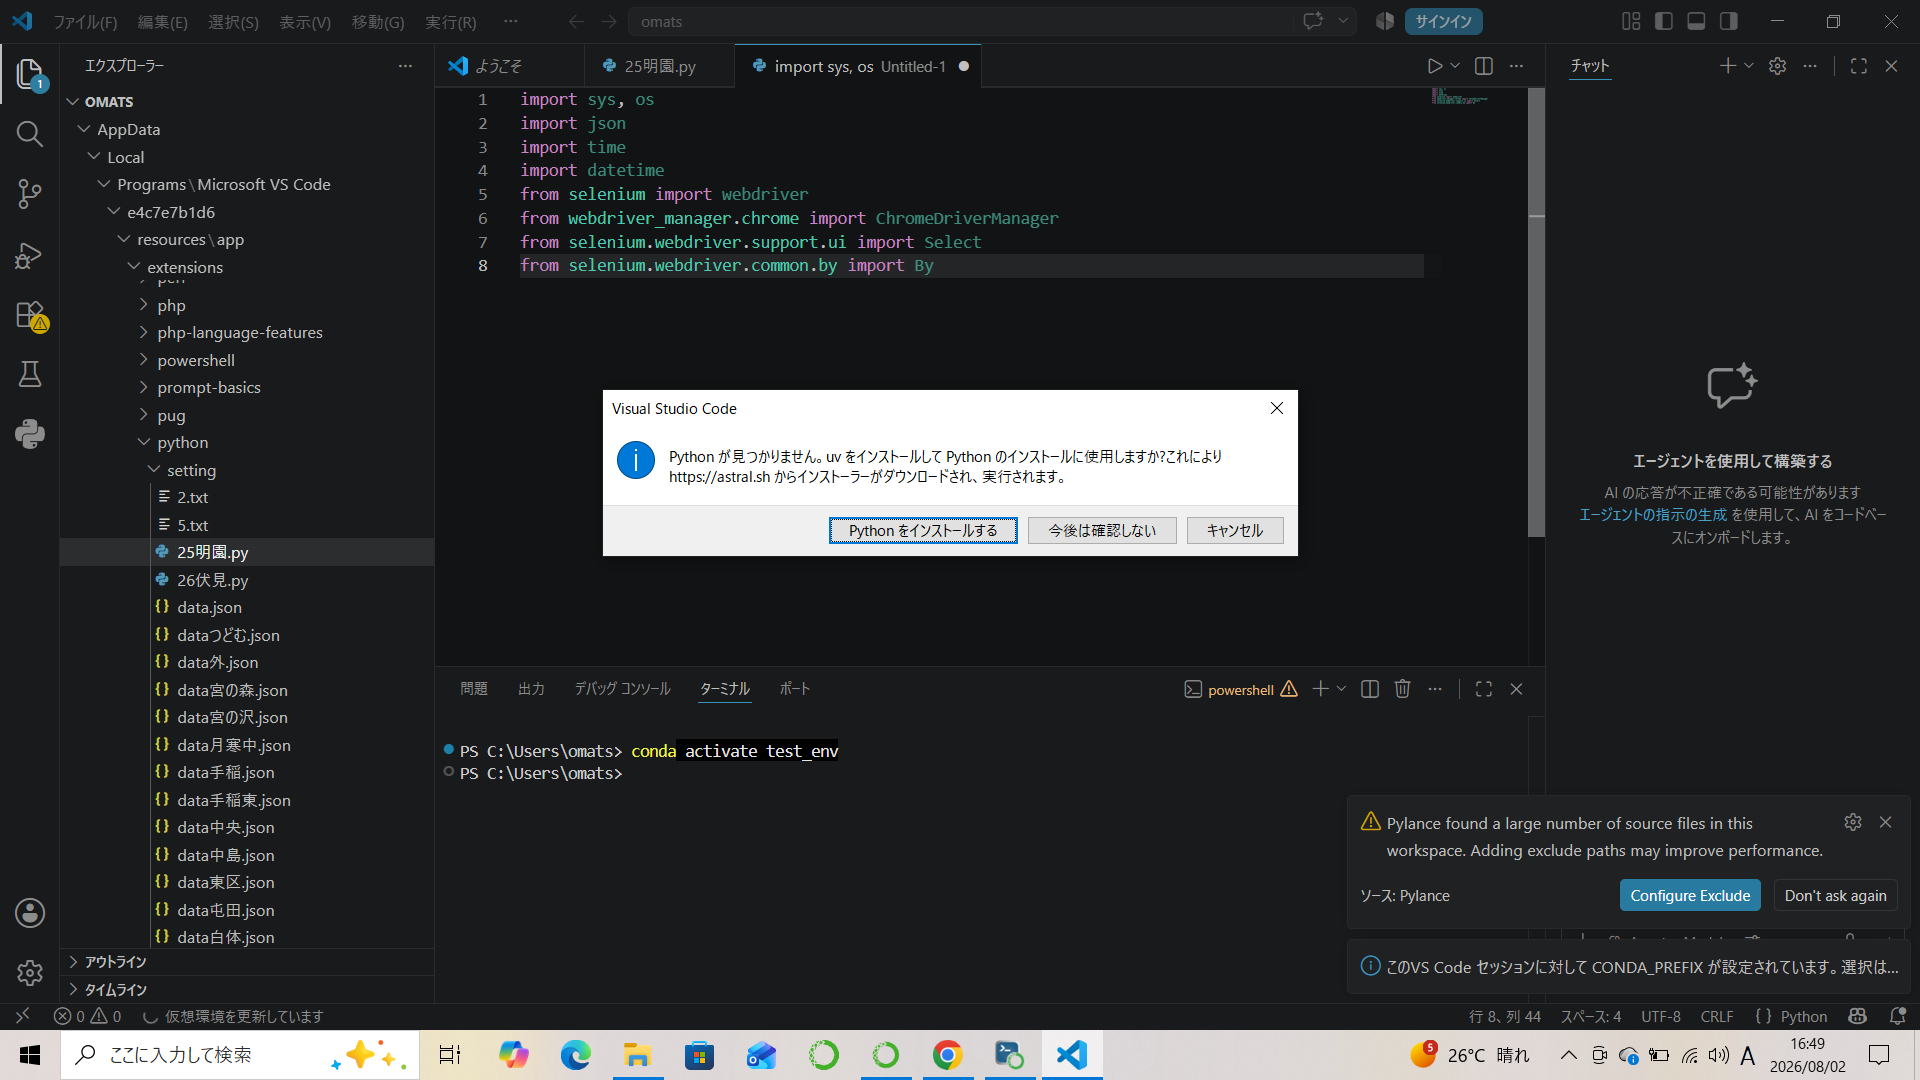Click the サインイン button
The image size is (1920, 1080).
tap(1443, 21)
